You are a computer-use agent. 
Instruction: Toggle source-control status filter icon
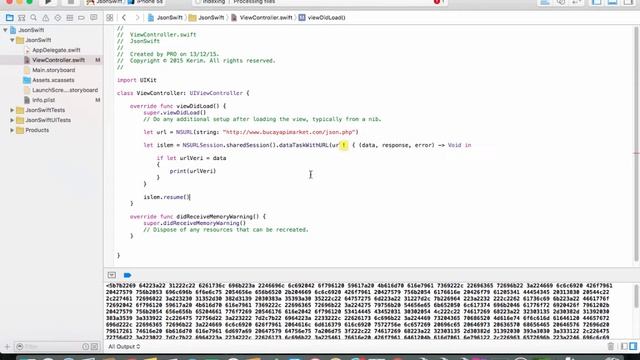94,347
